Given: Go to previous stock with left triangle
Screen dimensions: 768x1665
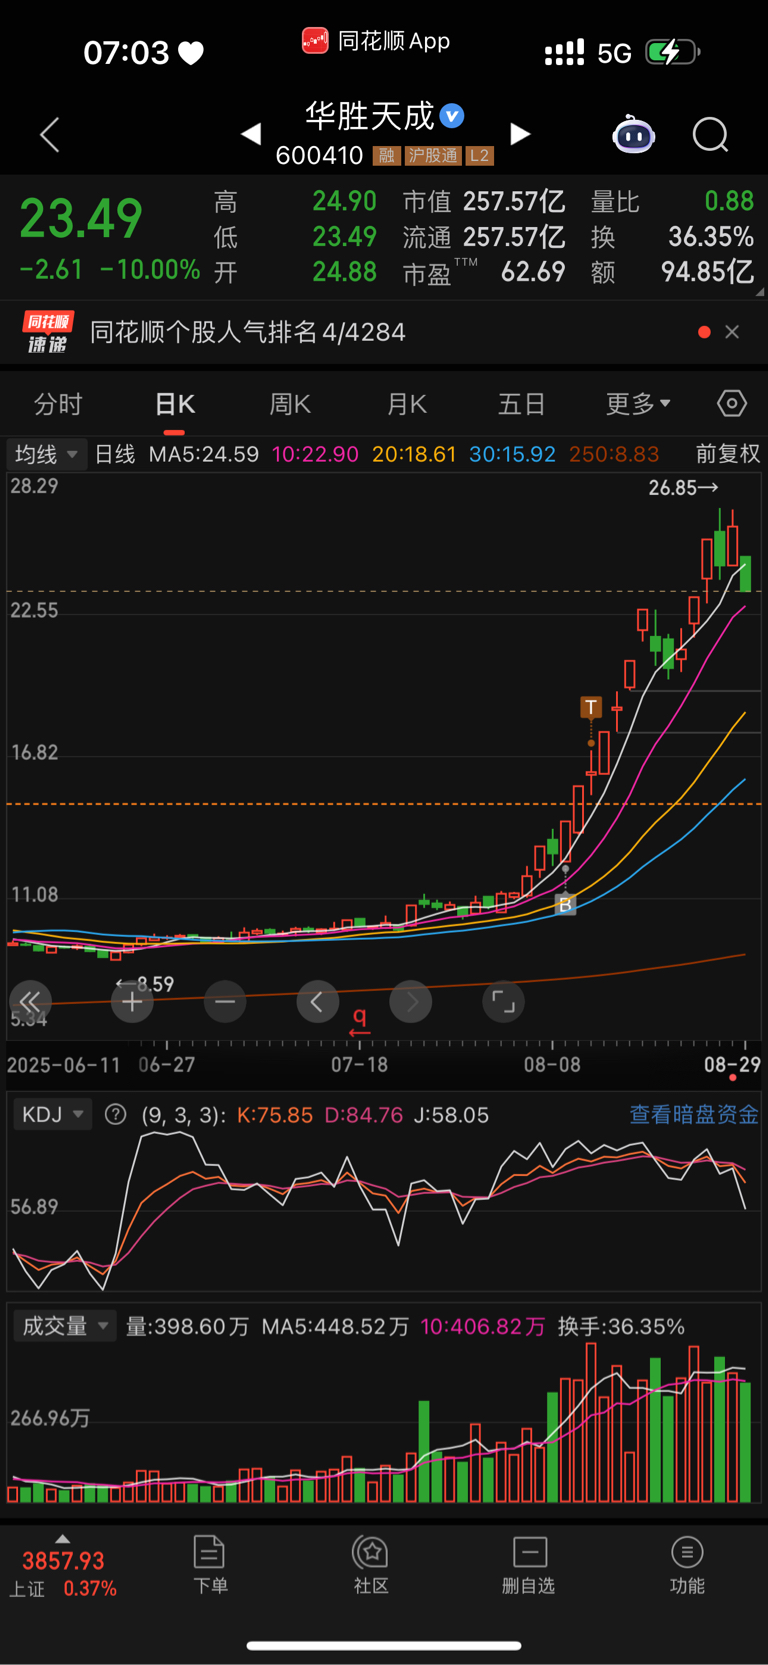Looking at the screenshot, I should click(251, 133).
